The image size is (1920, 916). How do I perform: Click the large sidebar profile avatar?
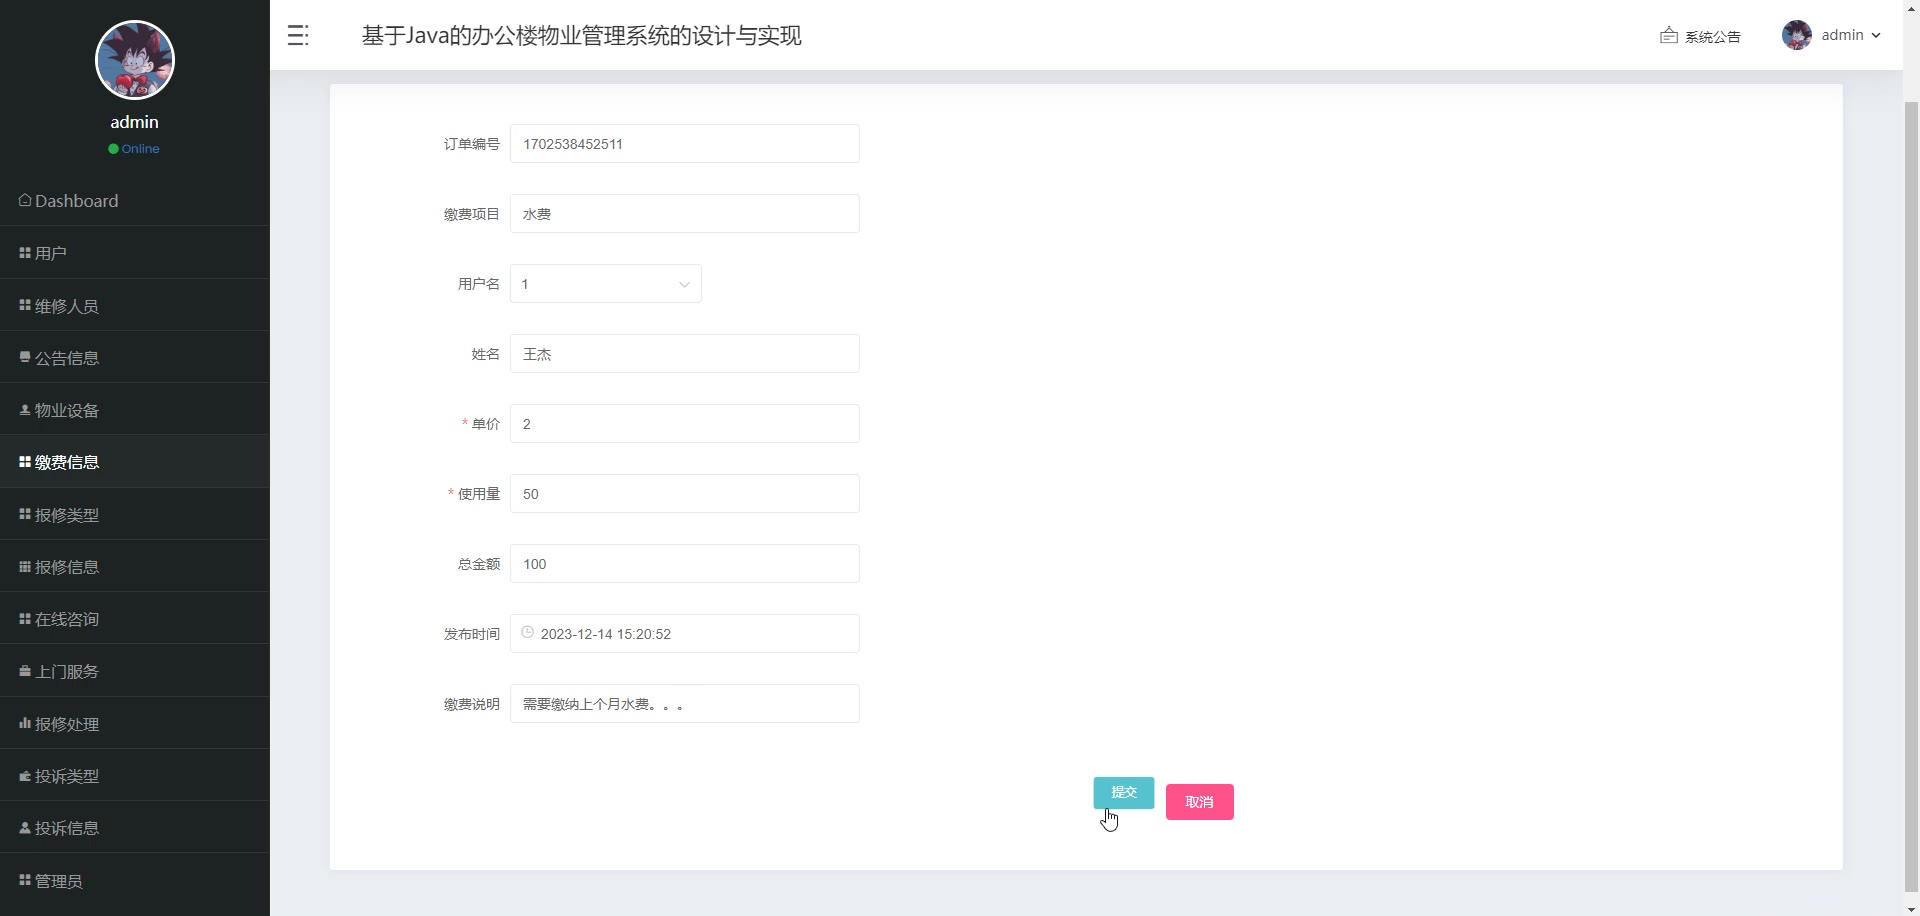click(x=135, y=60)
